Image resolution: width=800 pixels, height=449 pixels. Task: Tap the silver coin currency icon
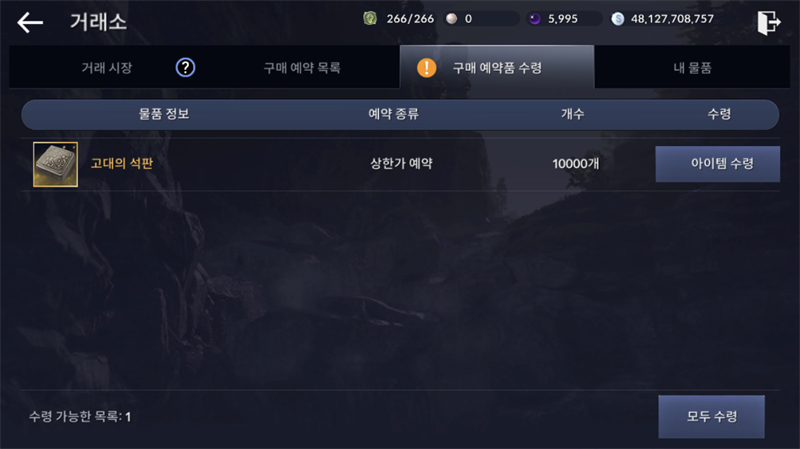[618, 19]
